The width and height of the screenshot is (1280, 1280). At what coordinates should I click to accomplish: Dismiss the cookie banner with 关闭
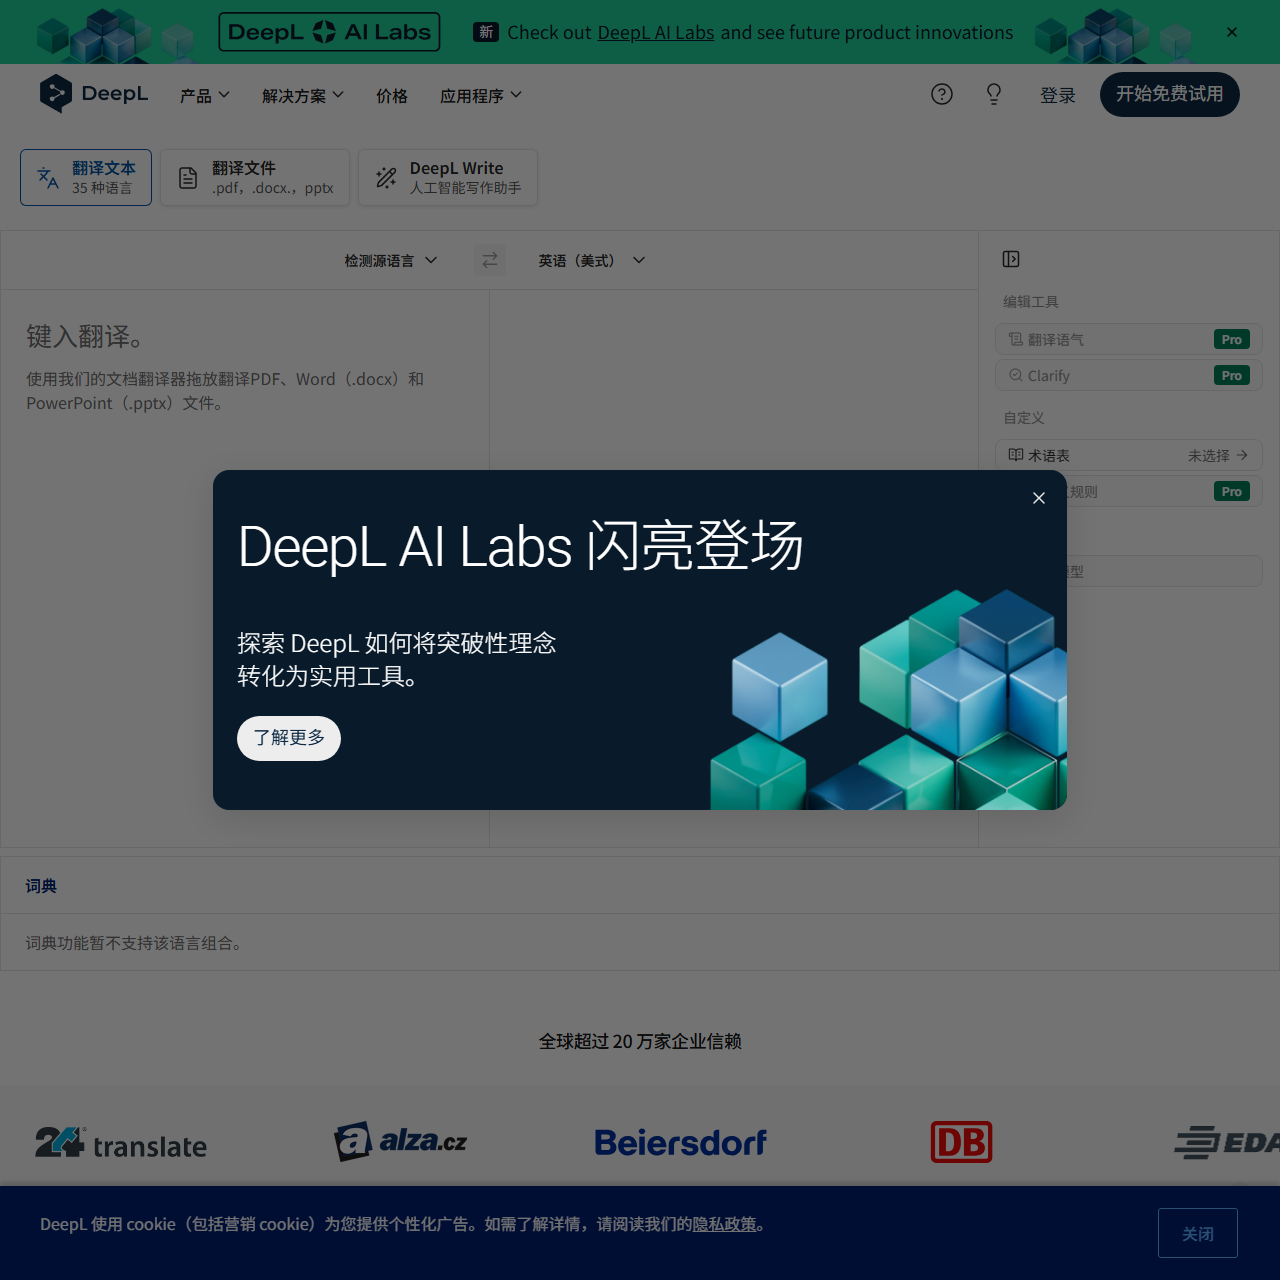1197,1233
